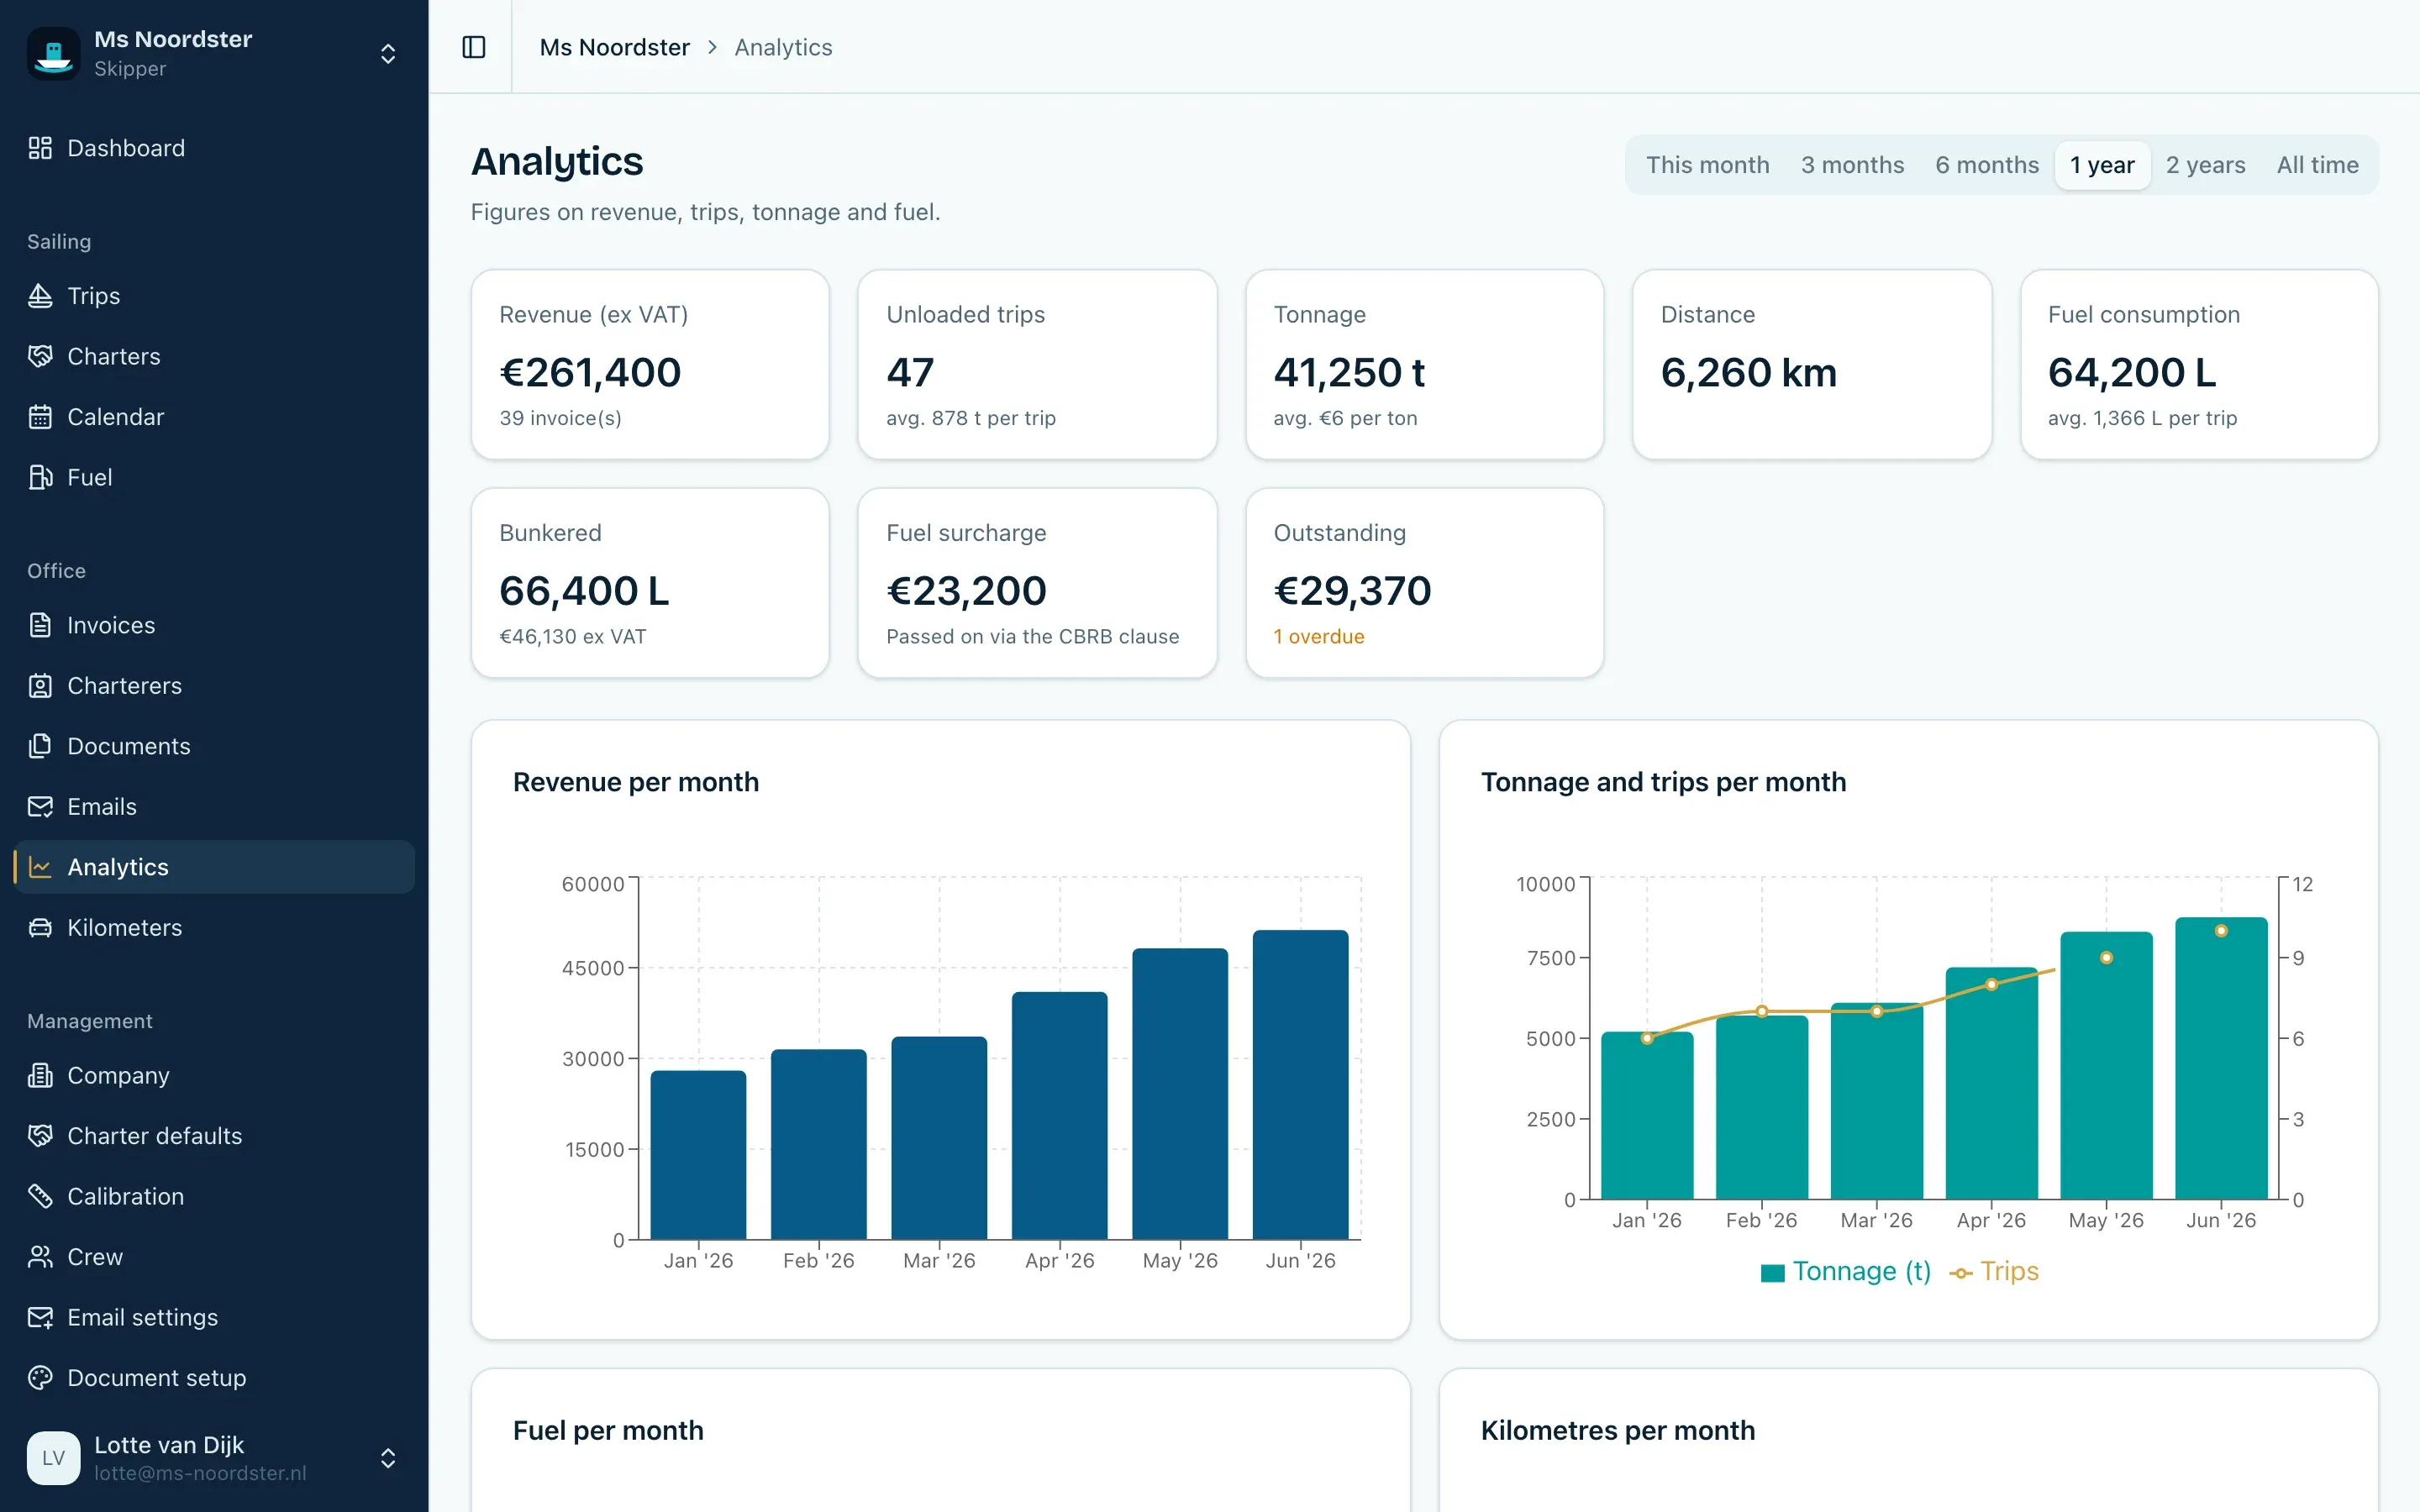Screen dimensions: 2420x1512
Task: Click the 1 overdue text
Action: (x=1318, y=637)
